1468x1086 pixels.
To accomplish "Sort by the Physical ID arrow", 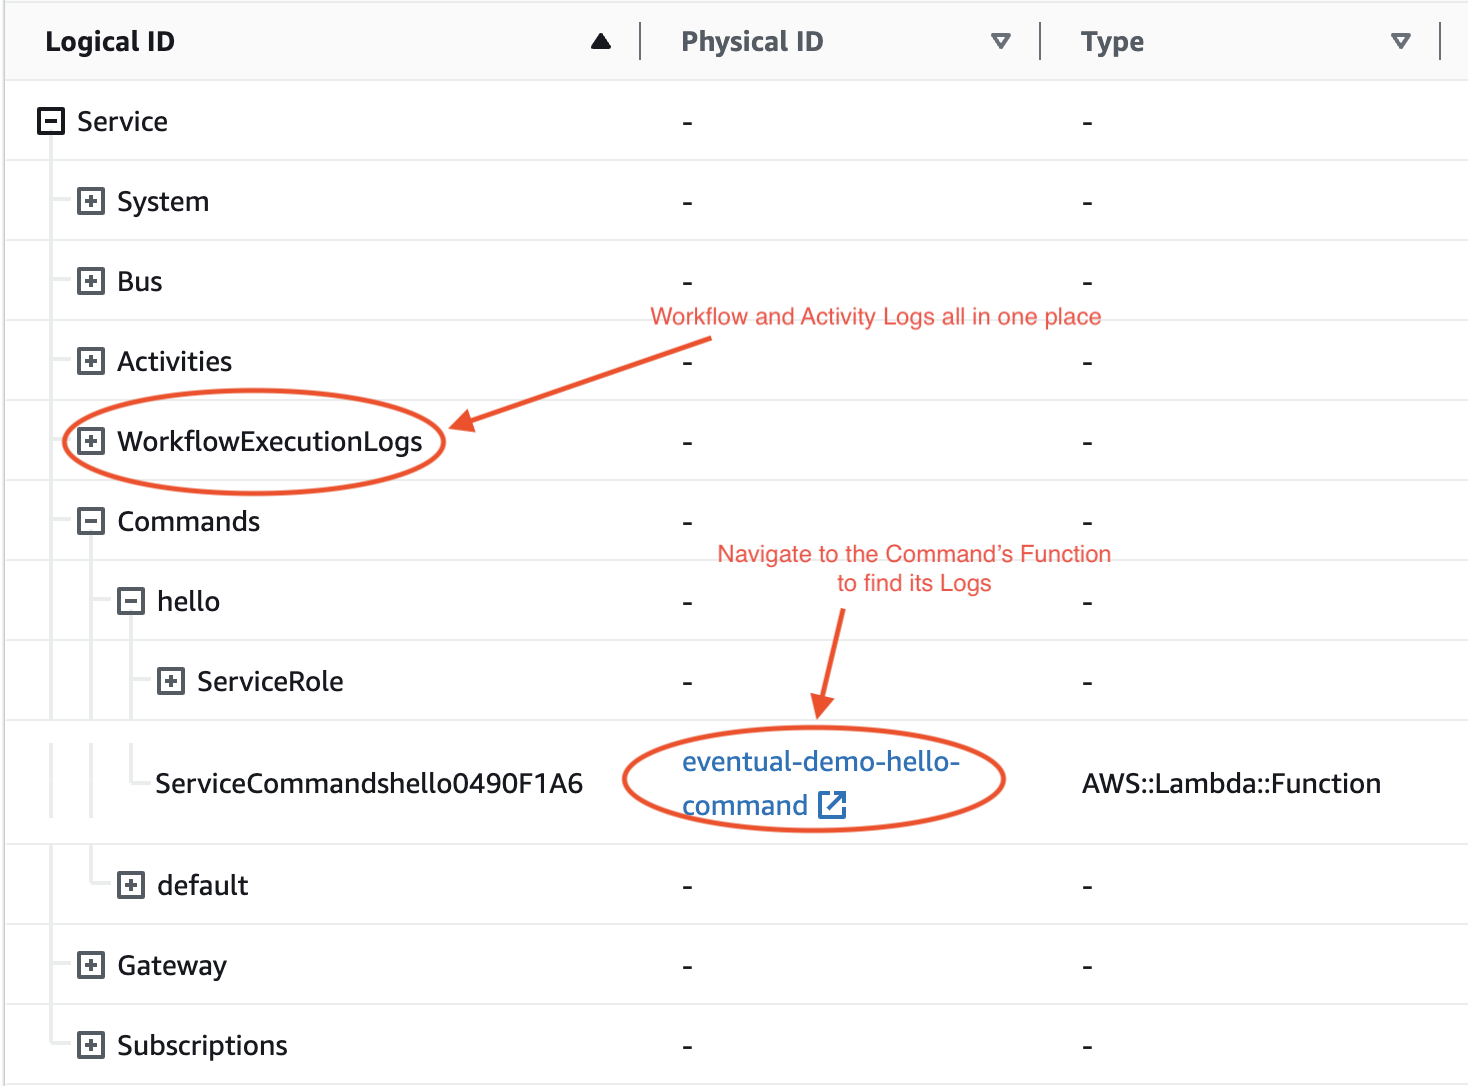I will pos(1000,41).
